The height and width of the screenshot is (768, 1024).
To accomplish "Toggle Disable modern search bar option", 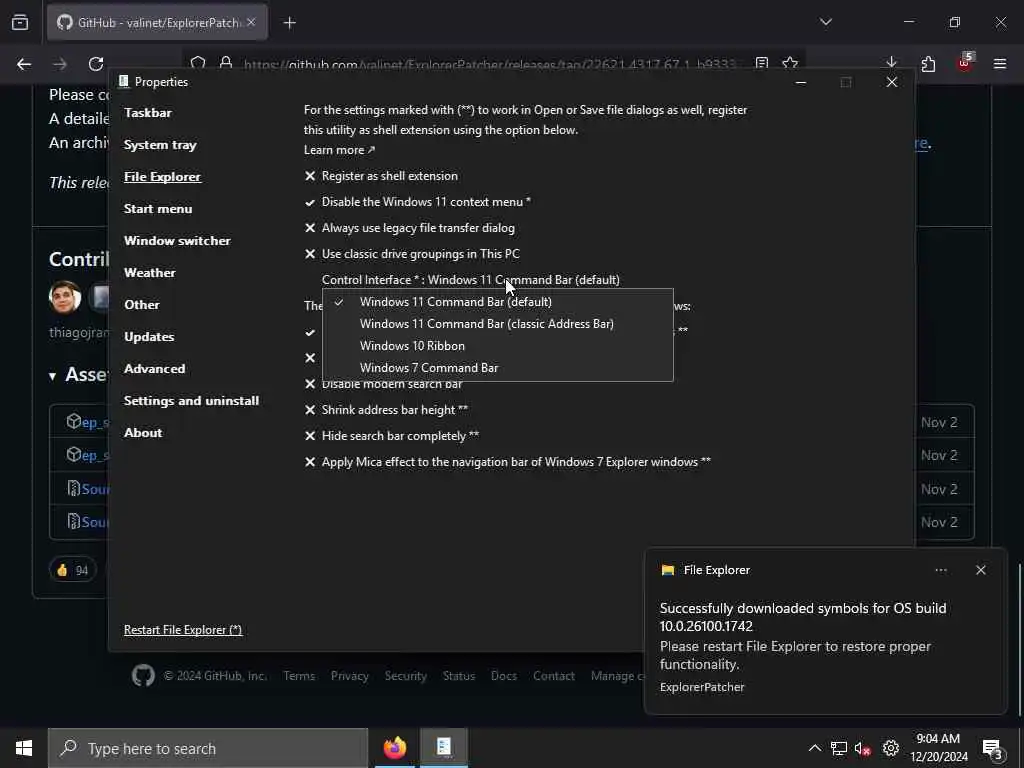I will coord(383,385).
